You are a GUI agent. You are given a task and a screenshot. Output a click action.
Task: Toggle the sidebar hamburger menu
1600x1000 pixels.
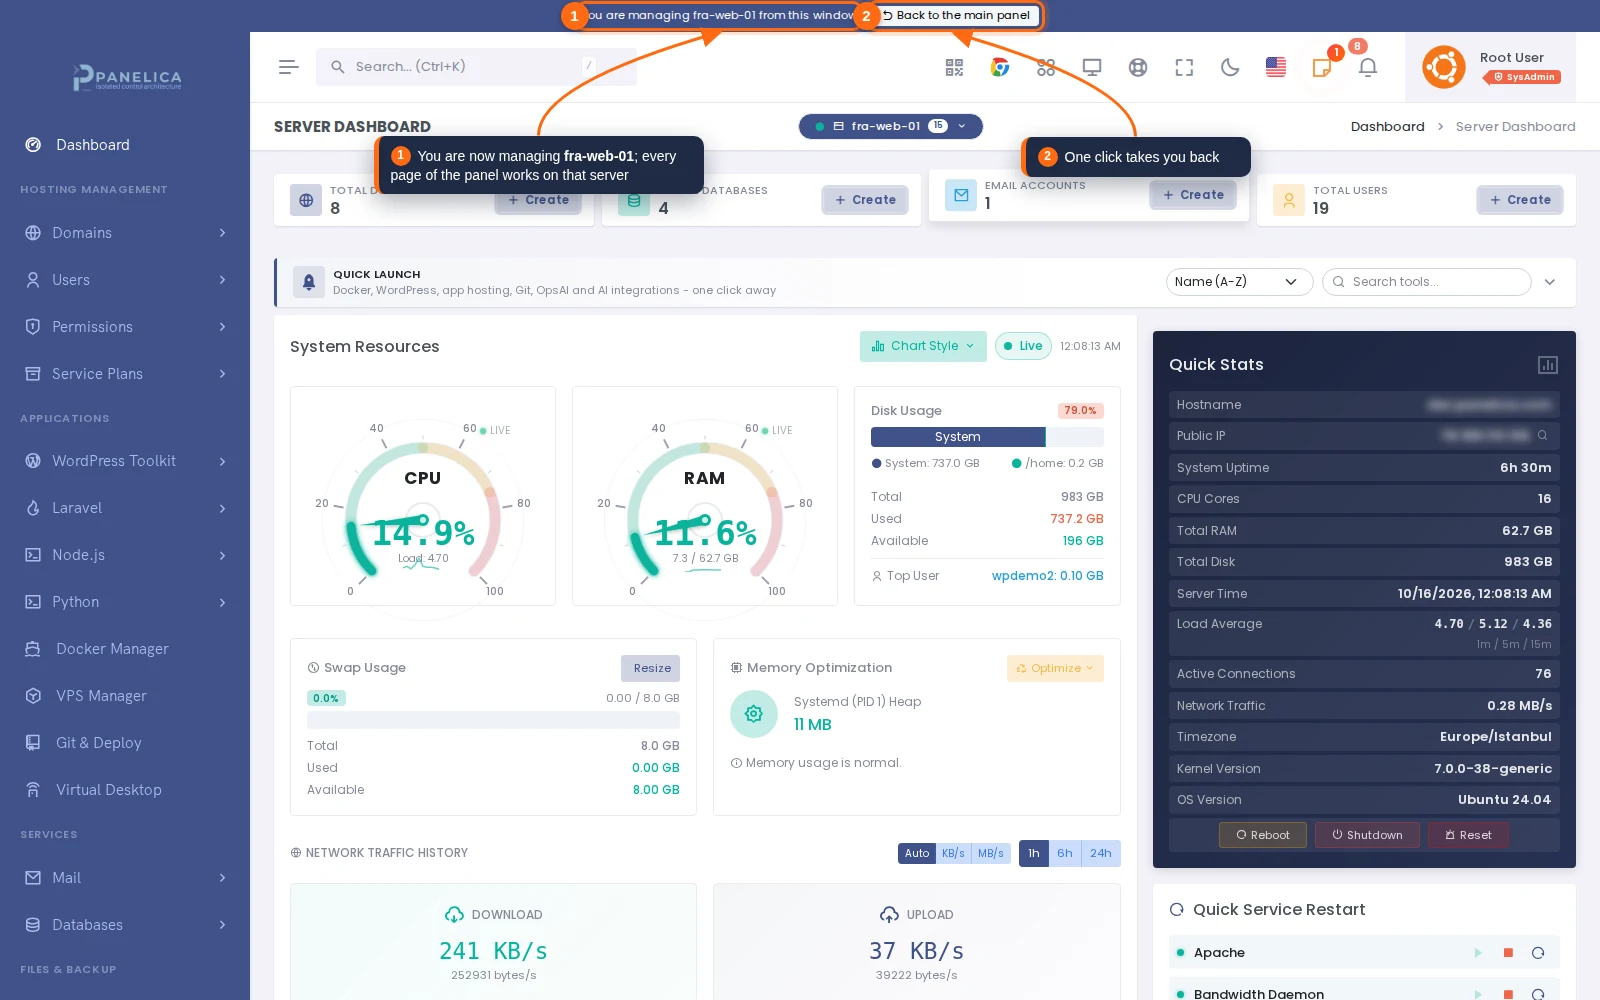point(289,67)
